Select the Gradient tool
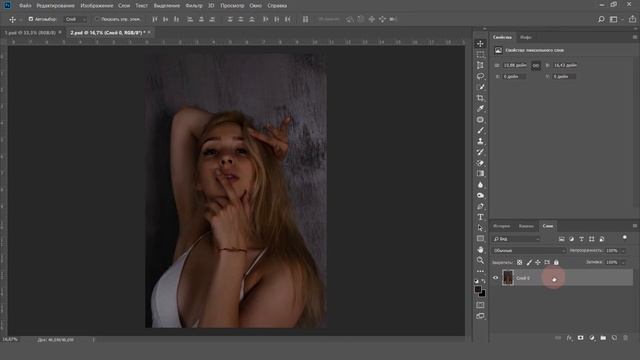The image size is (640, 360). point(480,173)
